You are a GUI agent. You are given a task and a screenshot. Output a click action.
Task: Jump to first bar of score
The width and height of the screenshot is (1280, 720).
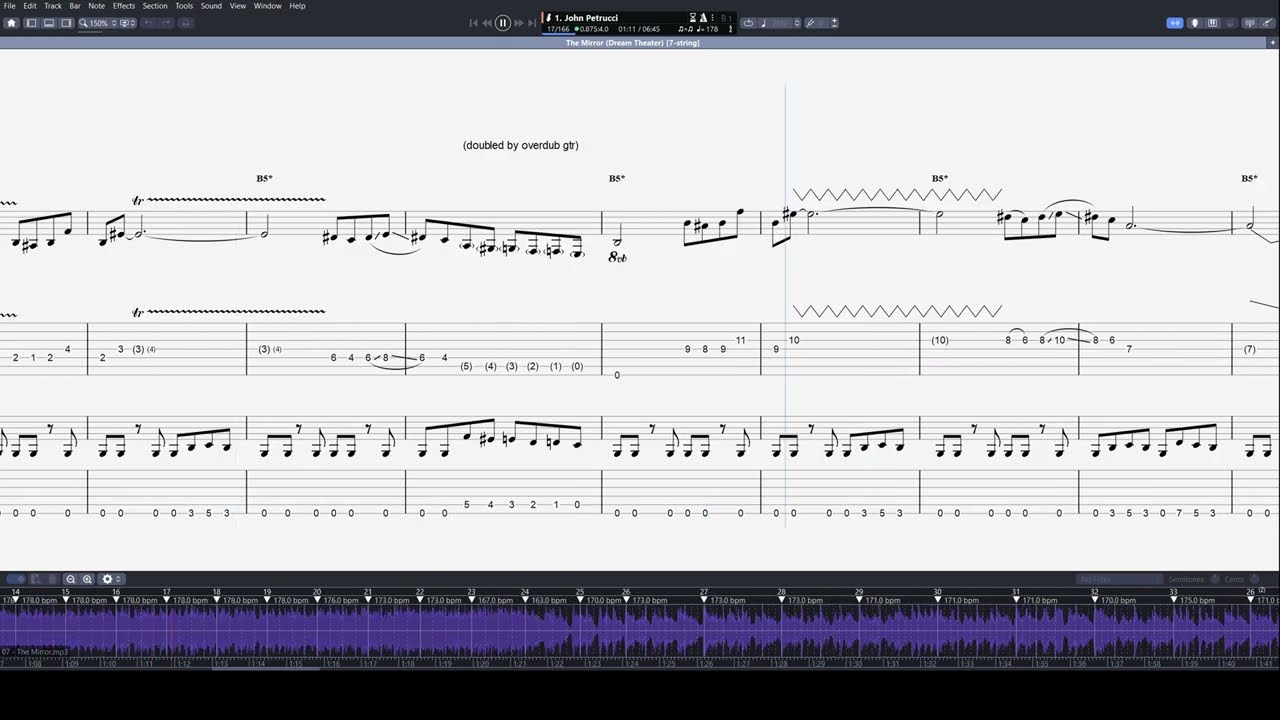[473, 23]
